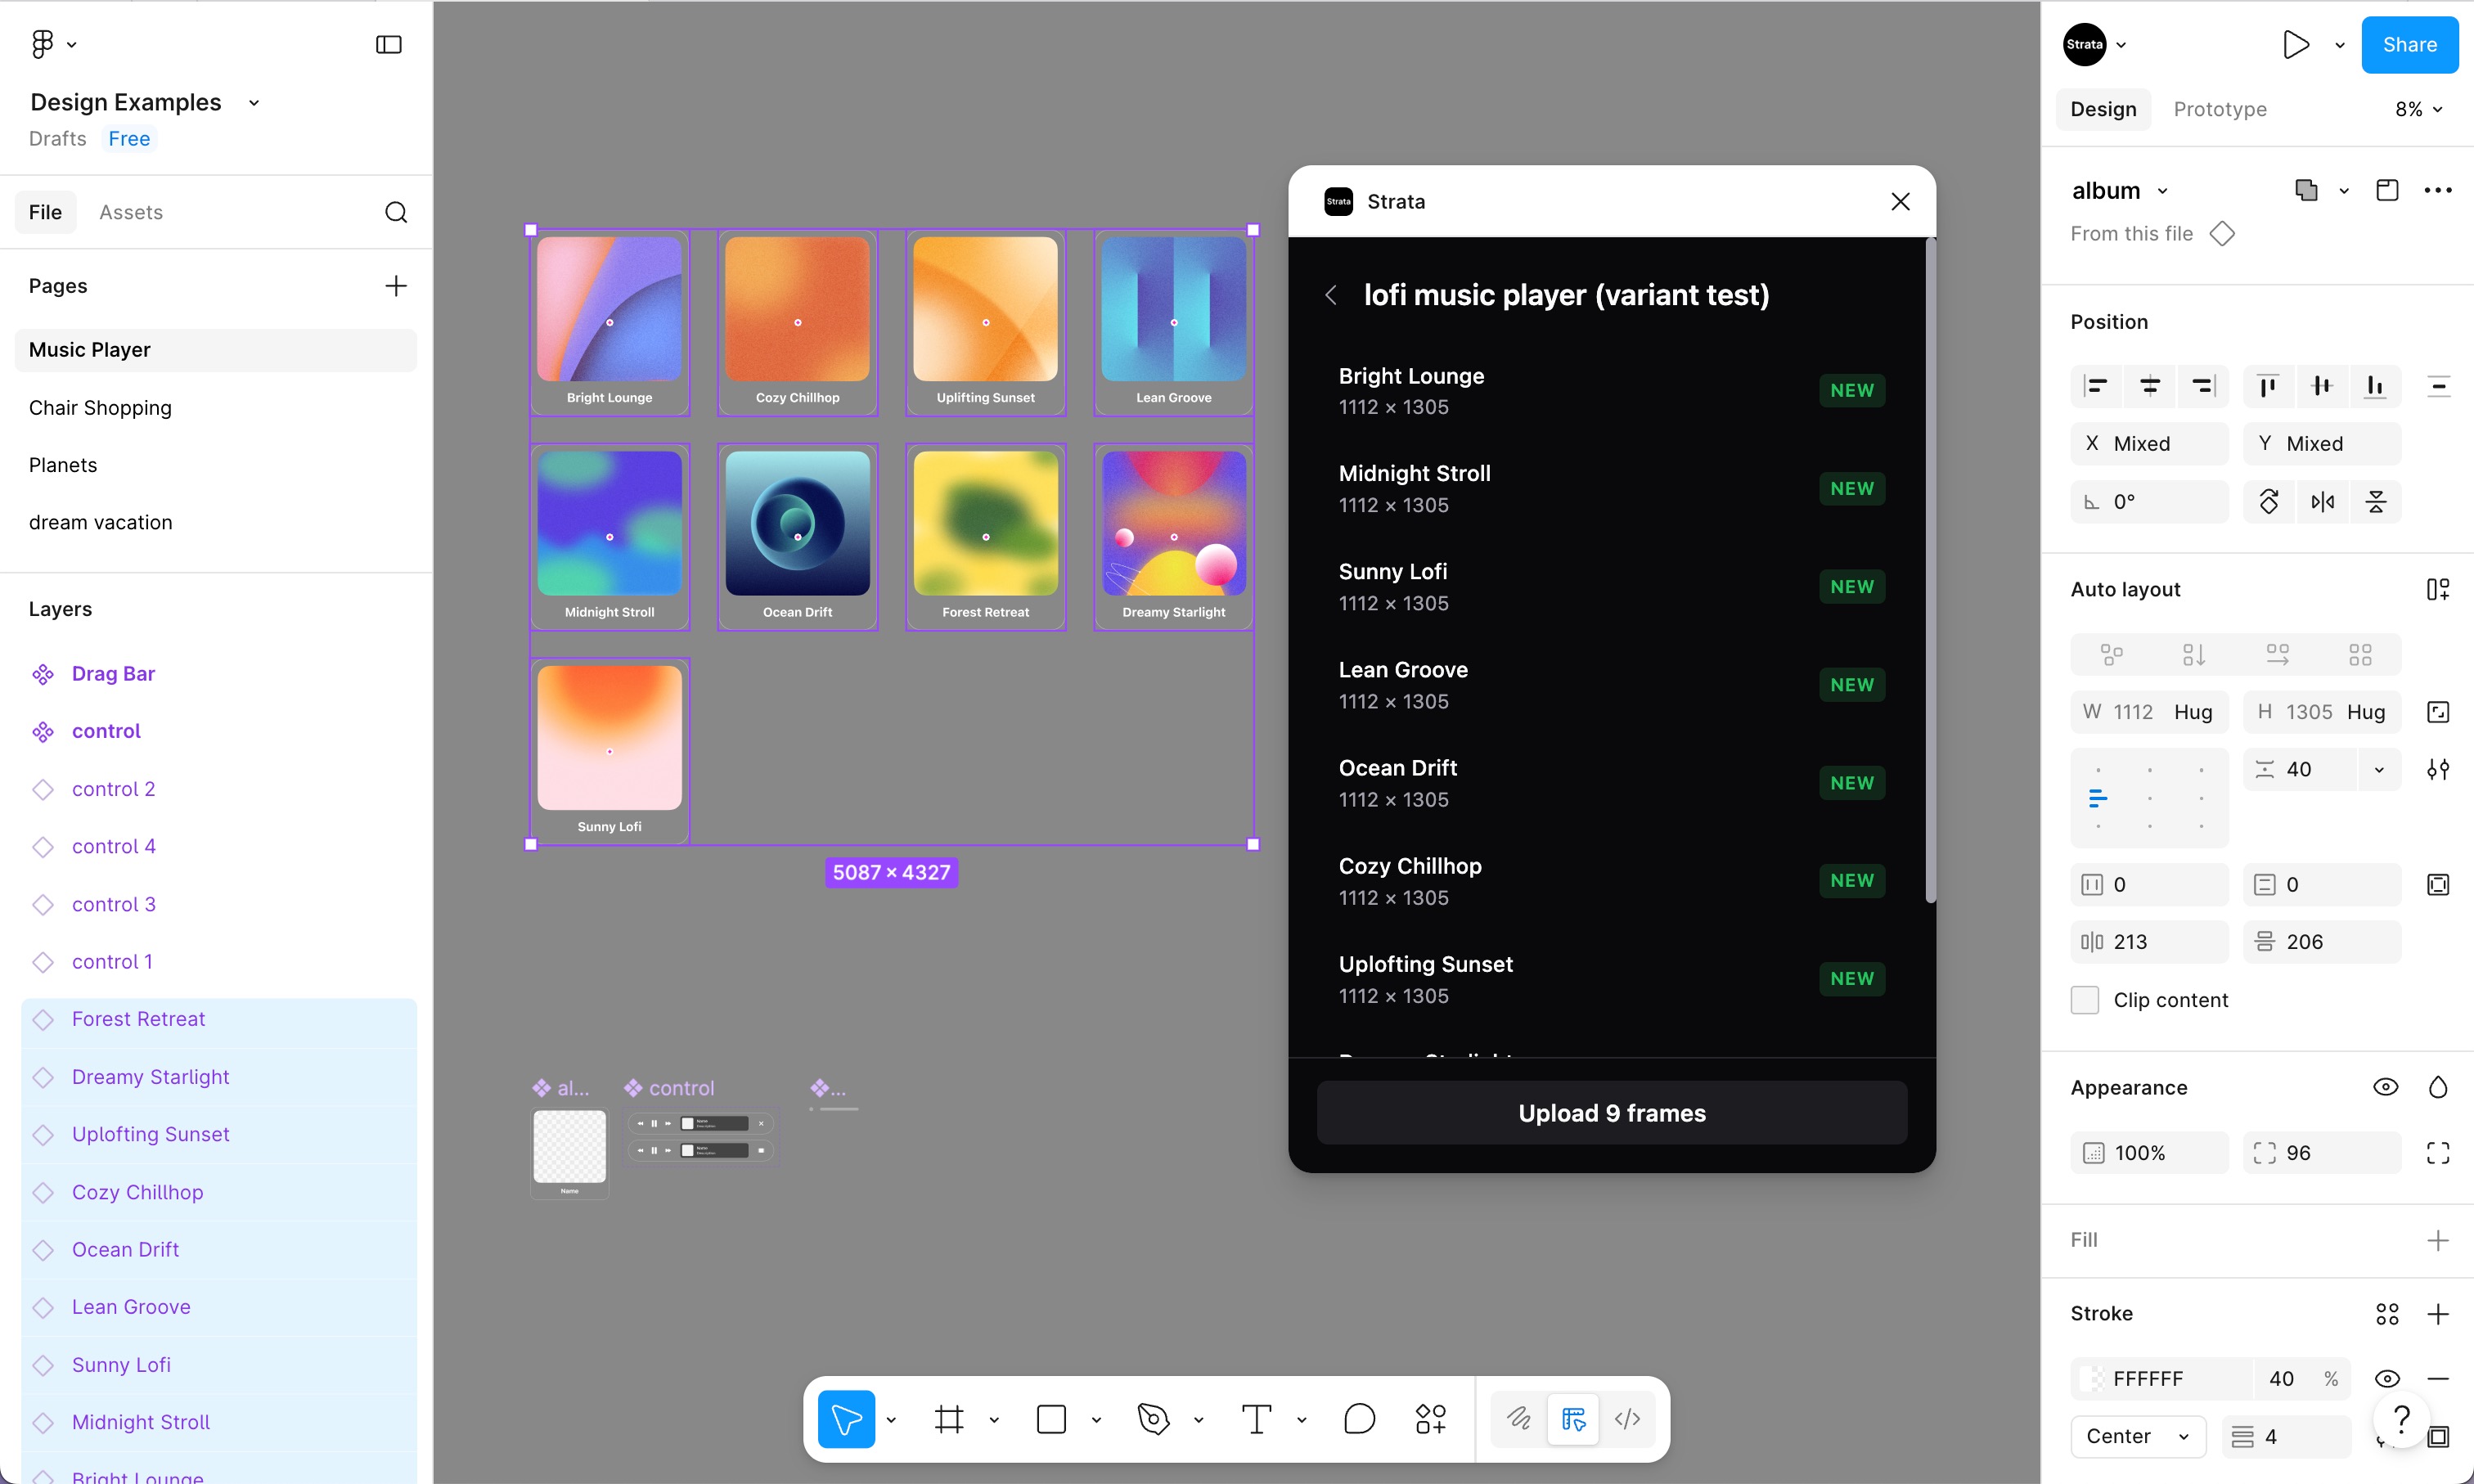This screenshot has width=2474, height=1484.
Task: Close the Strata plugin window
Action: point(1900,202)
